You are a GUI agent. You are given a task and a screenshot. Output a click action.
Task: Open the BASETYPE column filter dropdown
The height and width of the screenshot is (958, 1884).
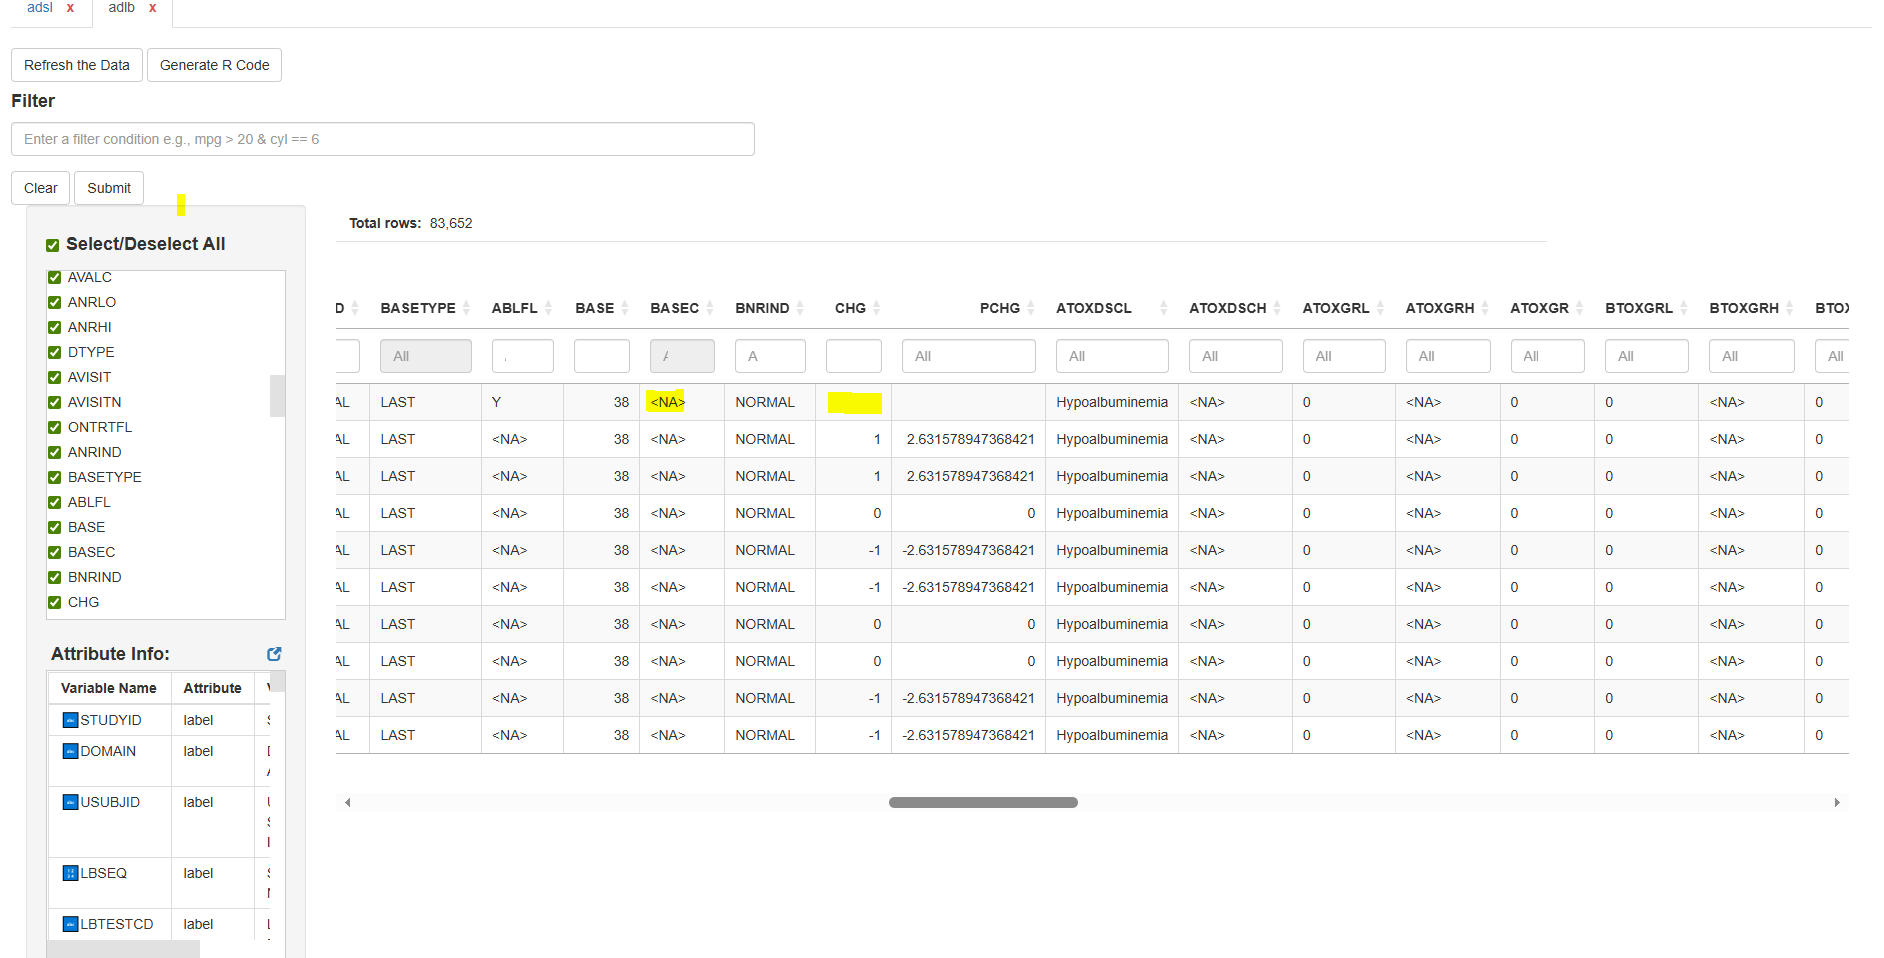tap(425, 356)
